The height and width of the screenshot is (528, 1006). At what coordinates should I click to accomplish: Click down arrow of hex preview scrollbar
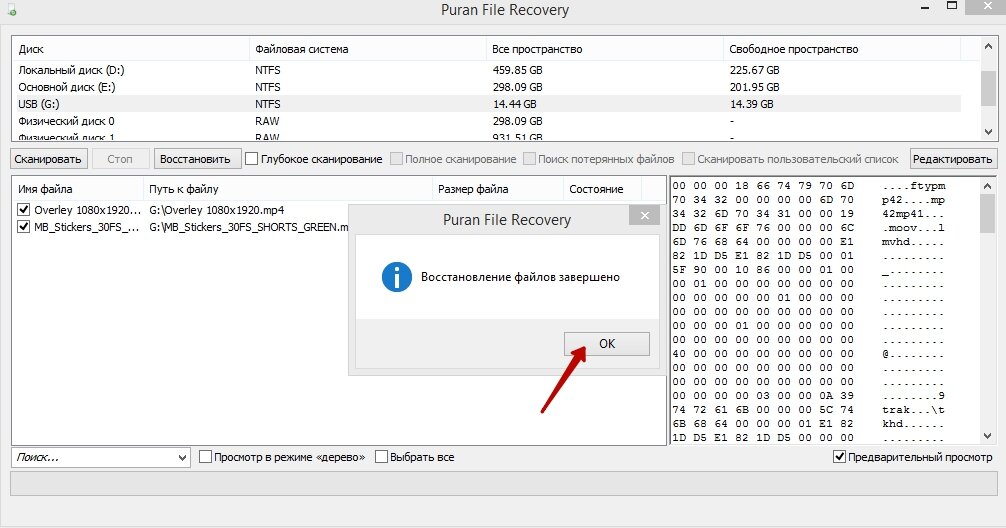tap(988, 436)
